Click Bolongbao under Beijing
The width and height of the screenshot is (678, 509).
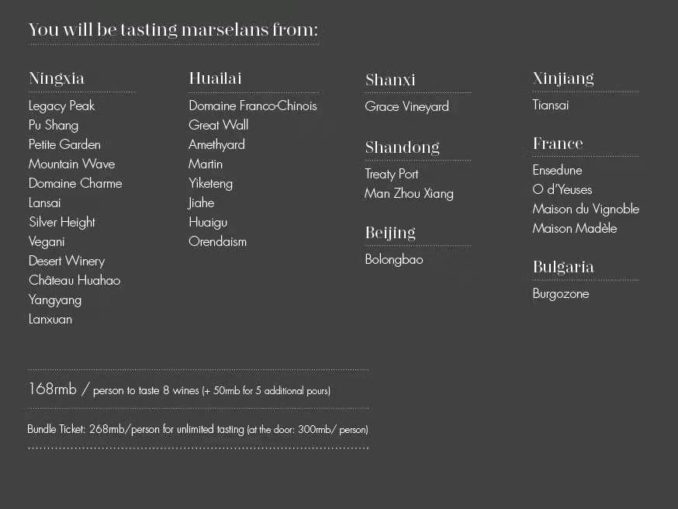[394, 260]
